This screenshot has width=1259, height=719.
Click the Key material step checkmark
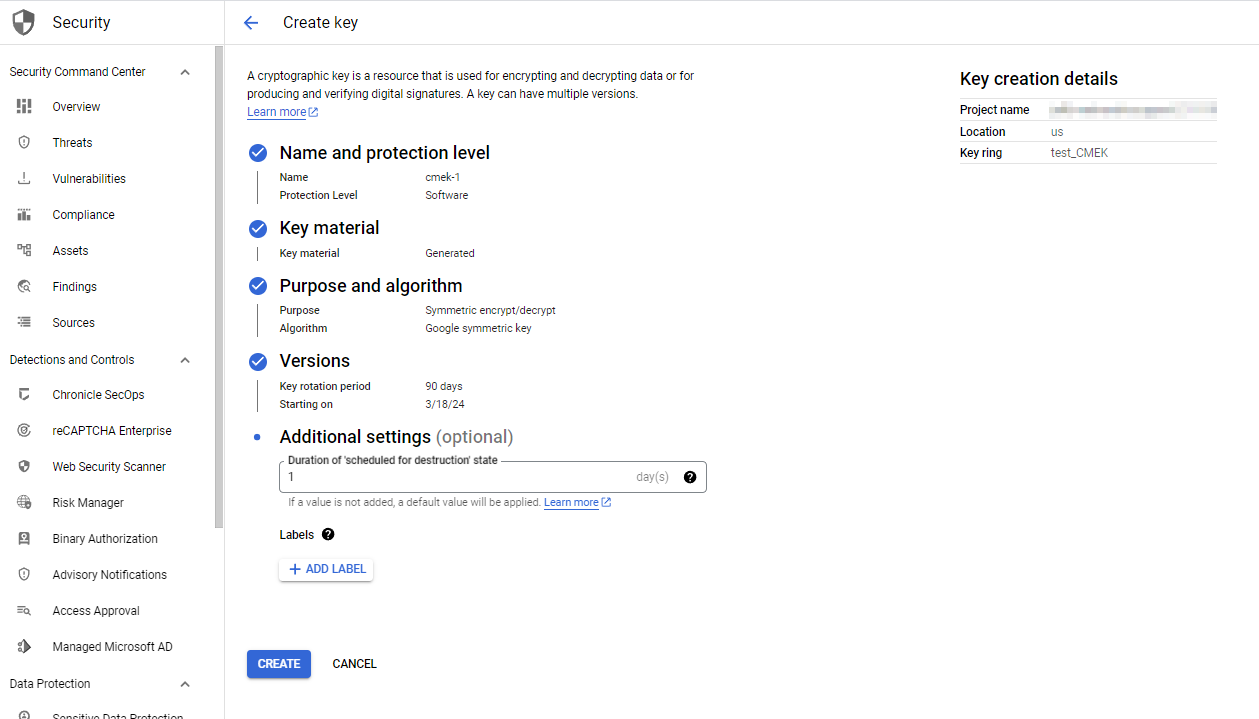tap(258, 228)
